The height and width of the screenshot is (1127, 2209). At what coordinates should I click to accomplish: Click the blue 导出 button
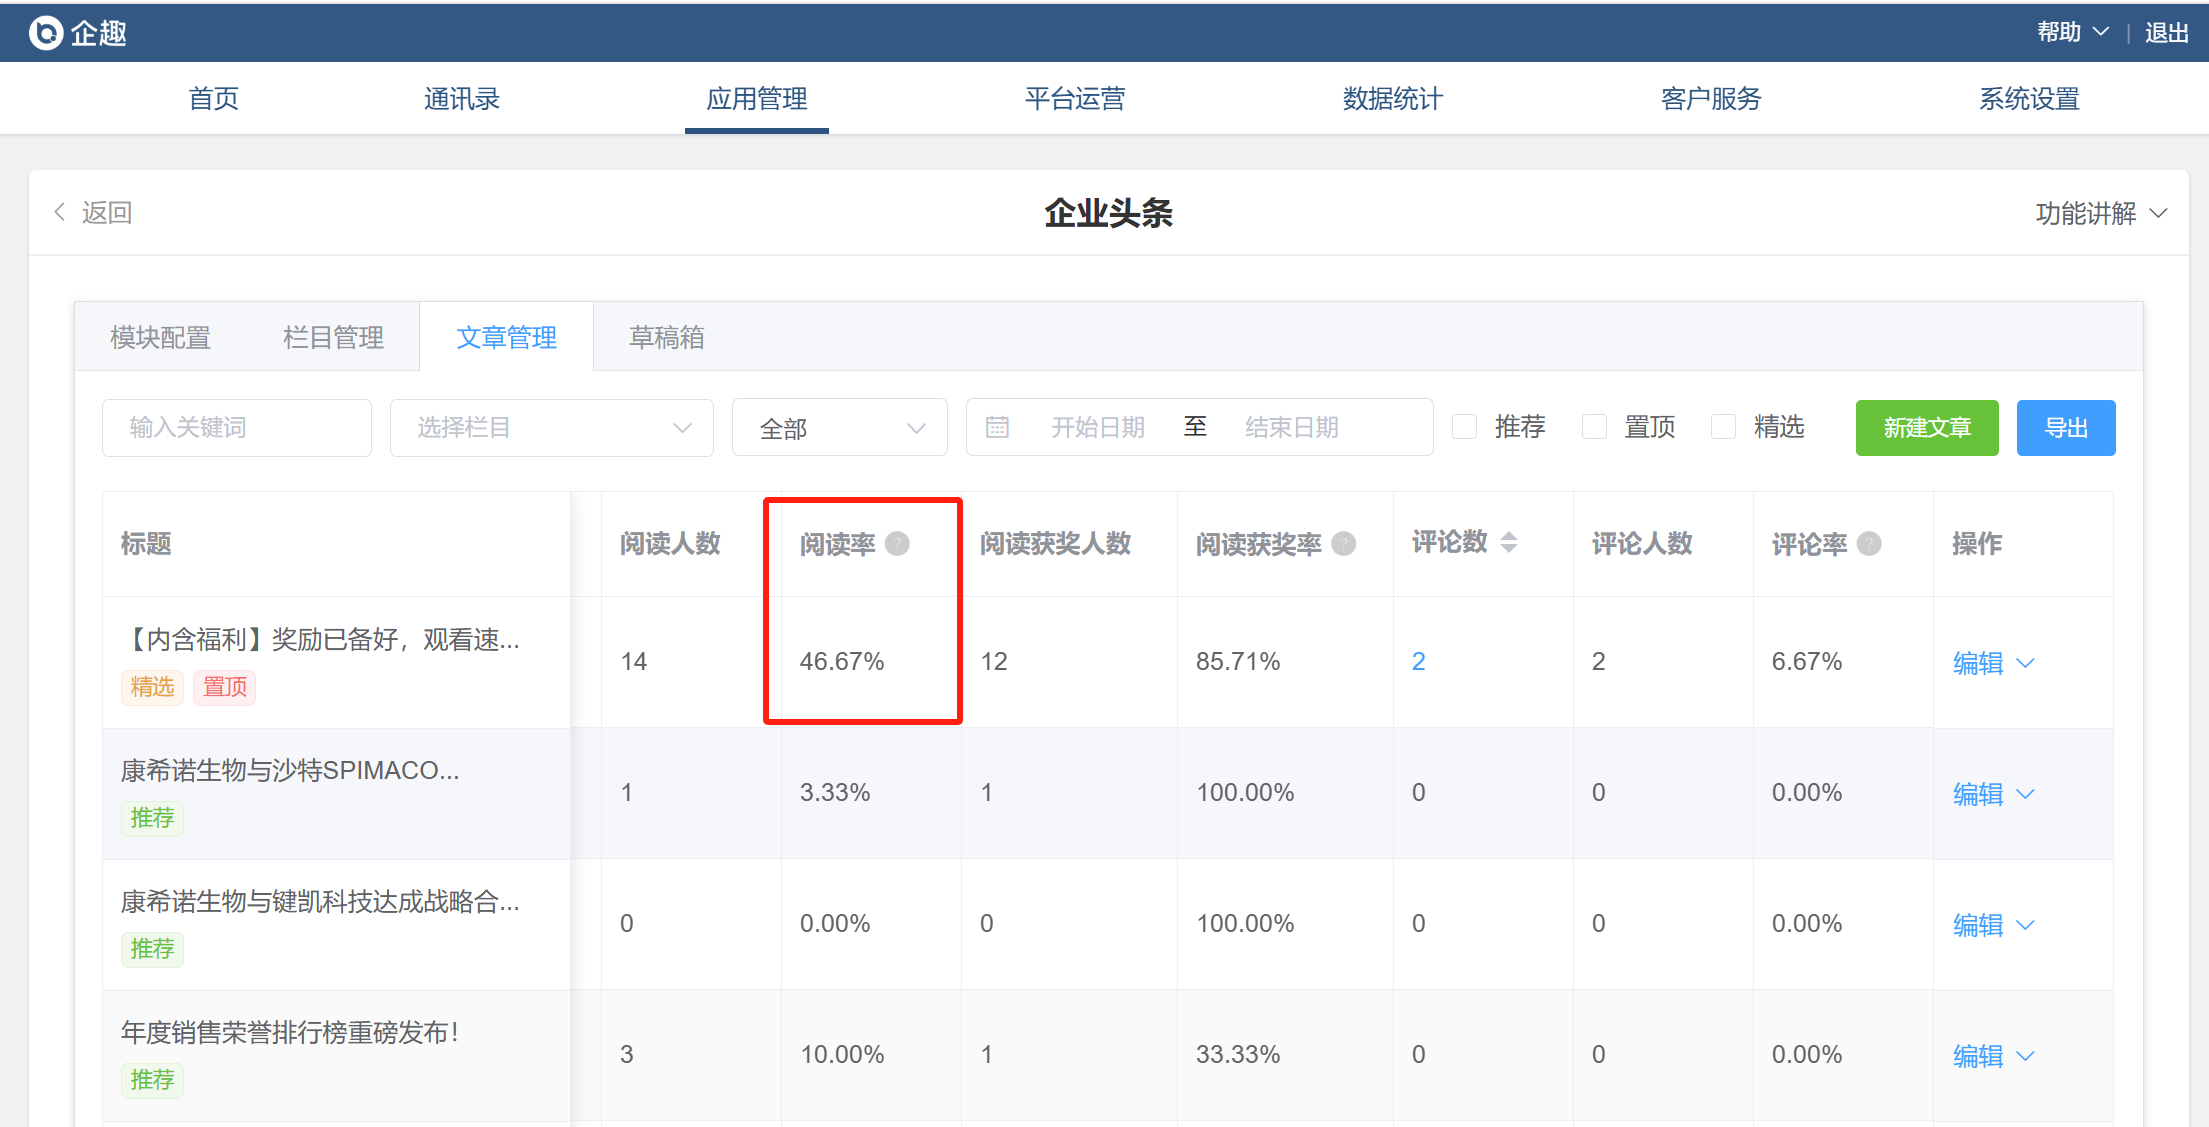2065,428
